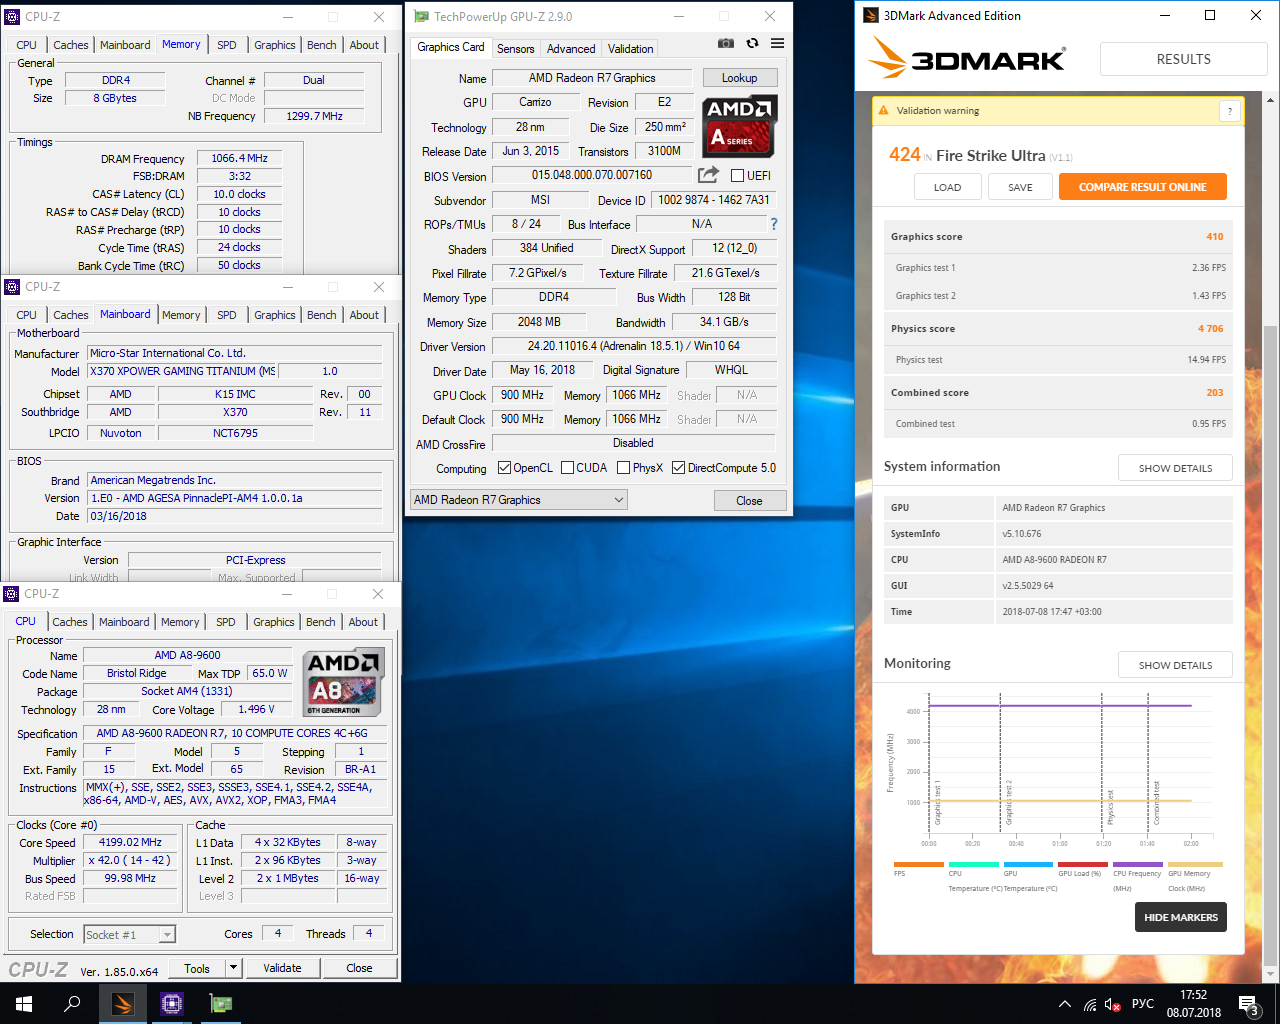The image size is (1280, 1024).
Task: Click the Physics test marker line
Action: (1102, 762)
